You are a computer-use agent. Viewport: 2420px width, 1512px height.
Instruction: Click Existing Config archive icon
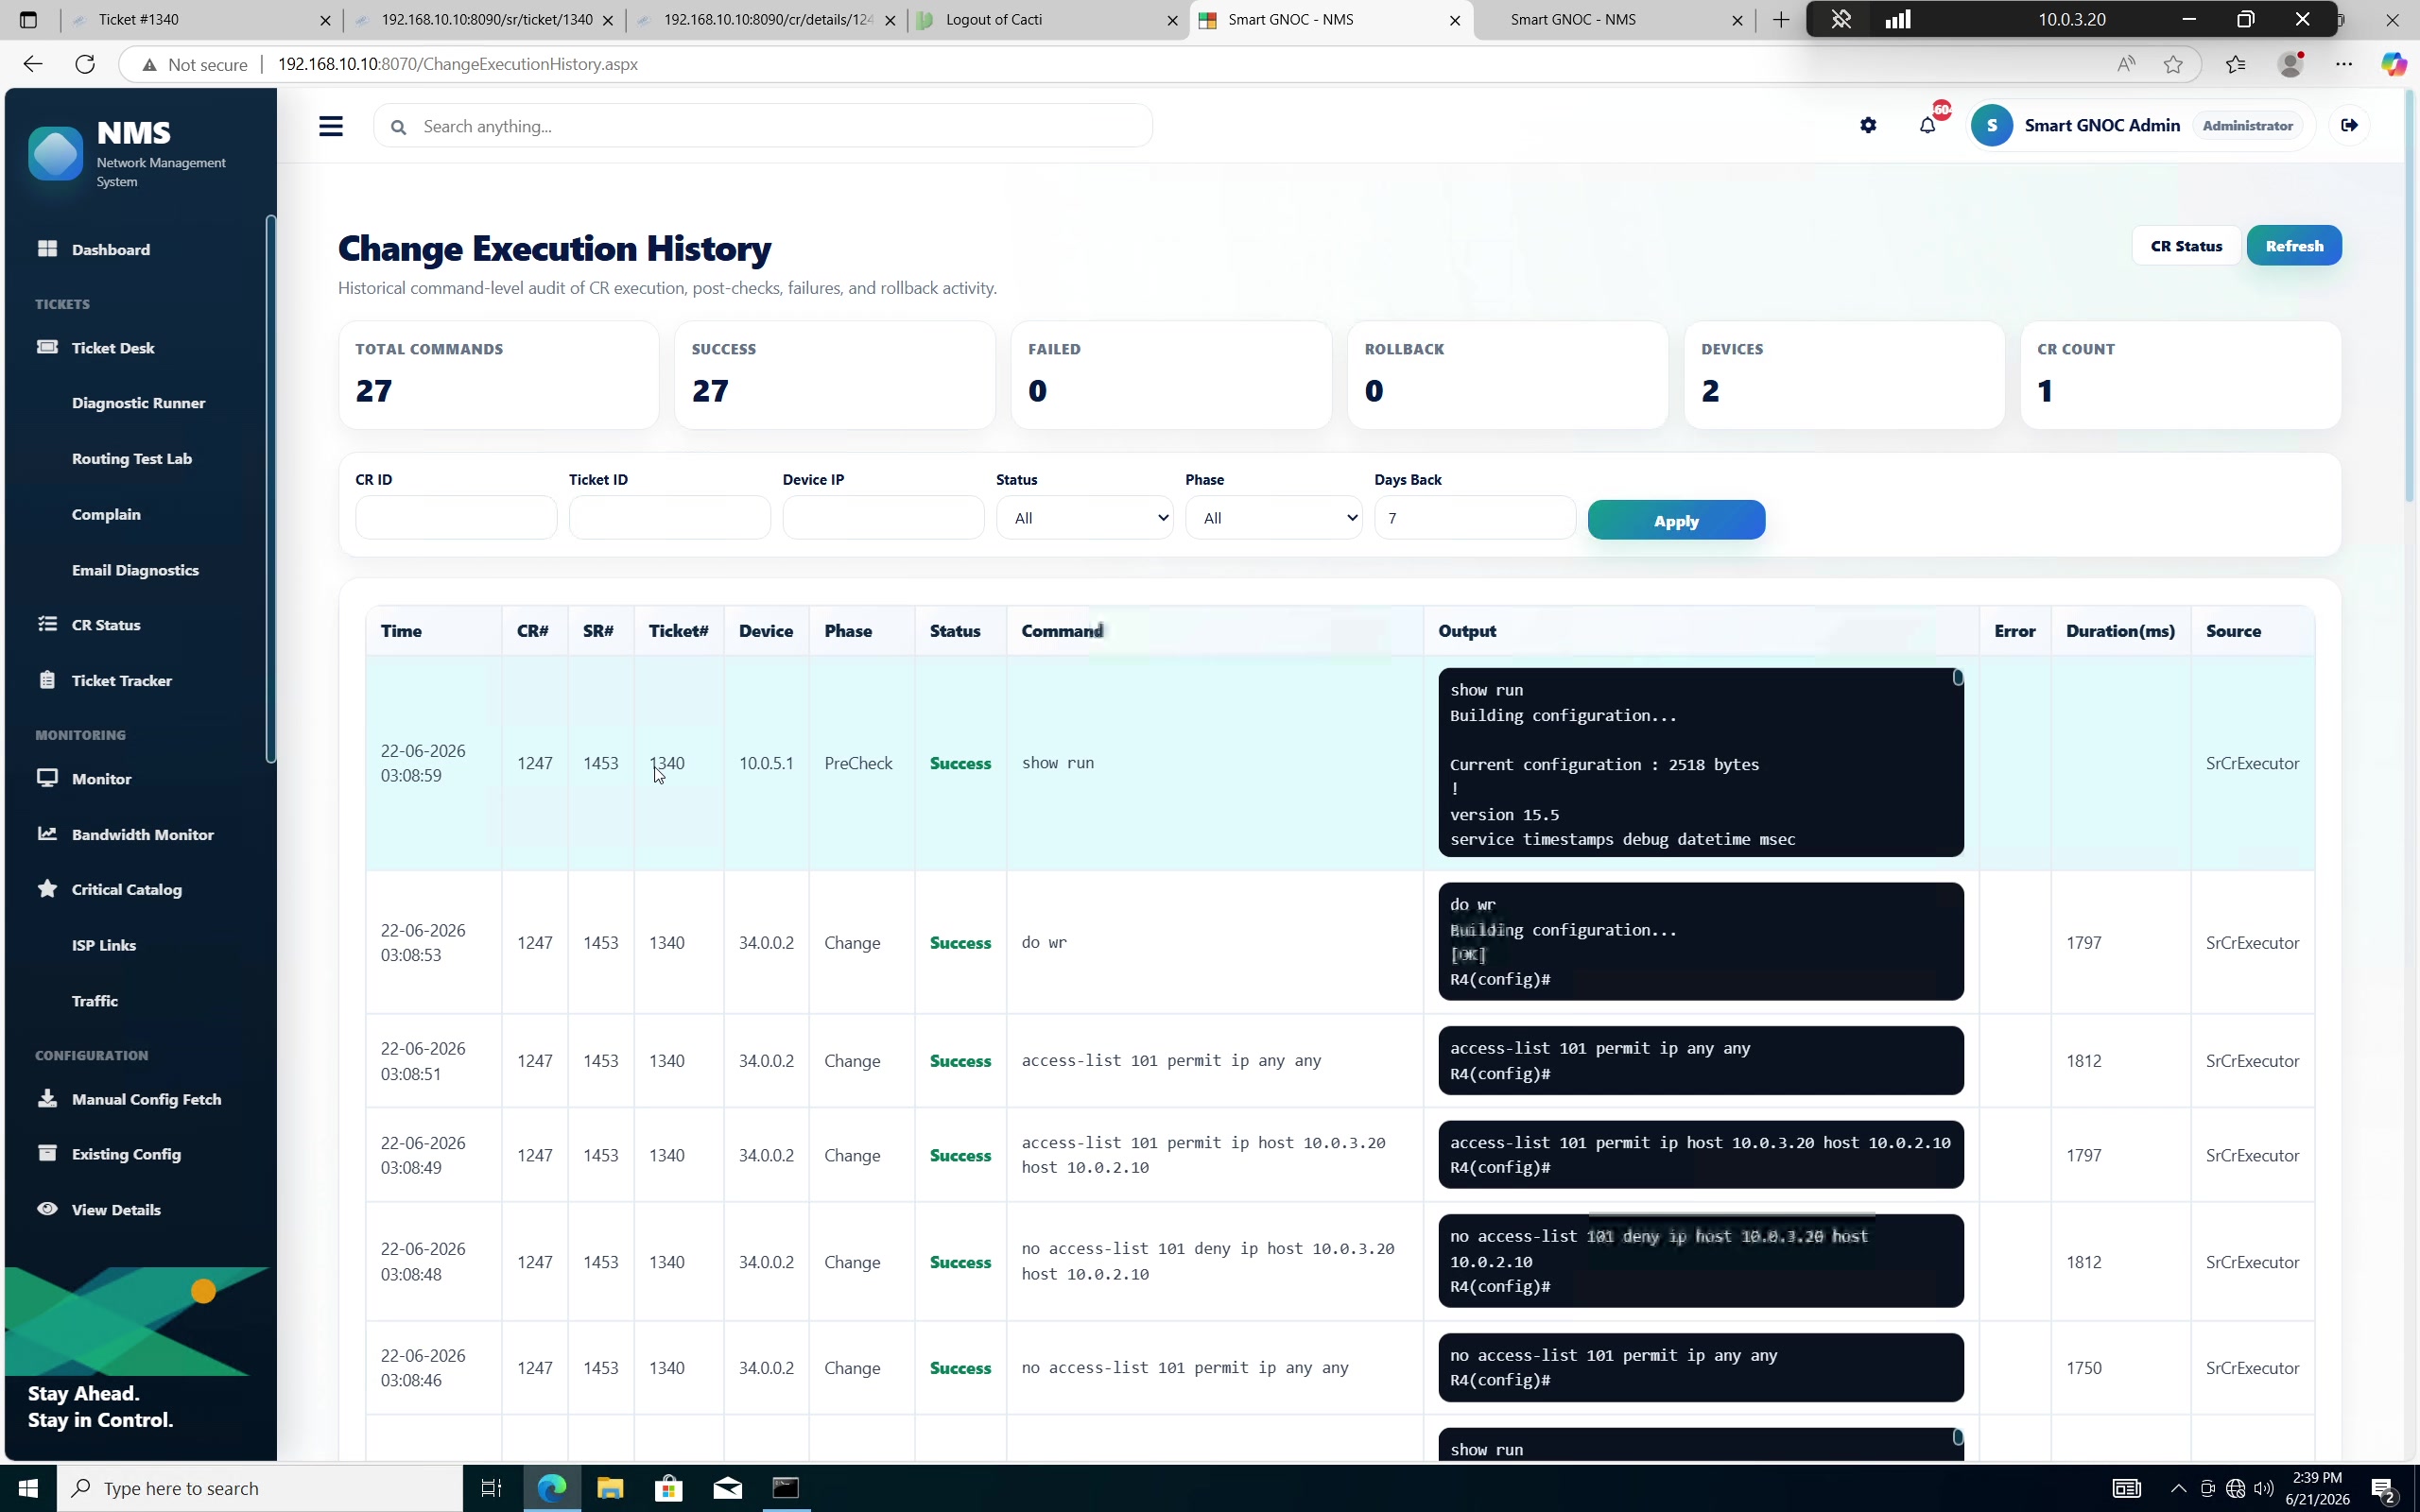[47, 1153]
